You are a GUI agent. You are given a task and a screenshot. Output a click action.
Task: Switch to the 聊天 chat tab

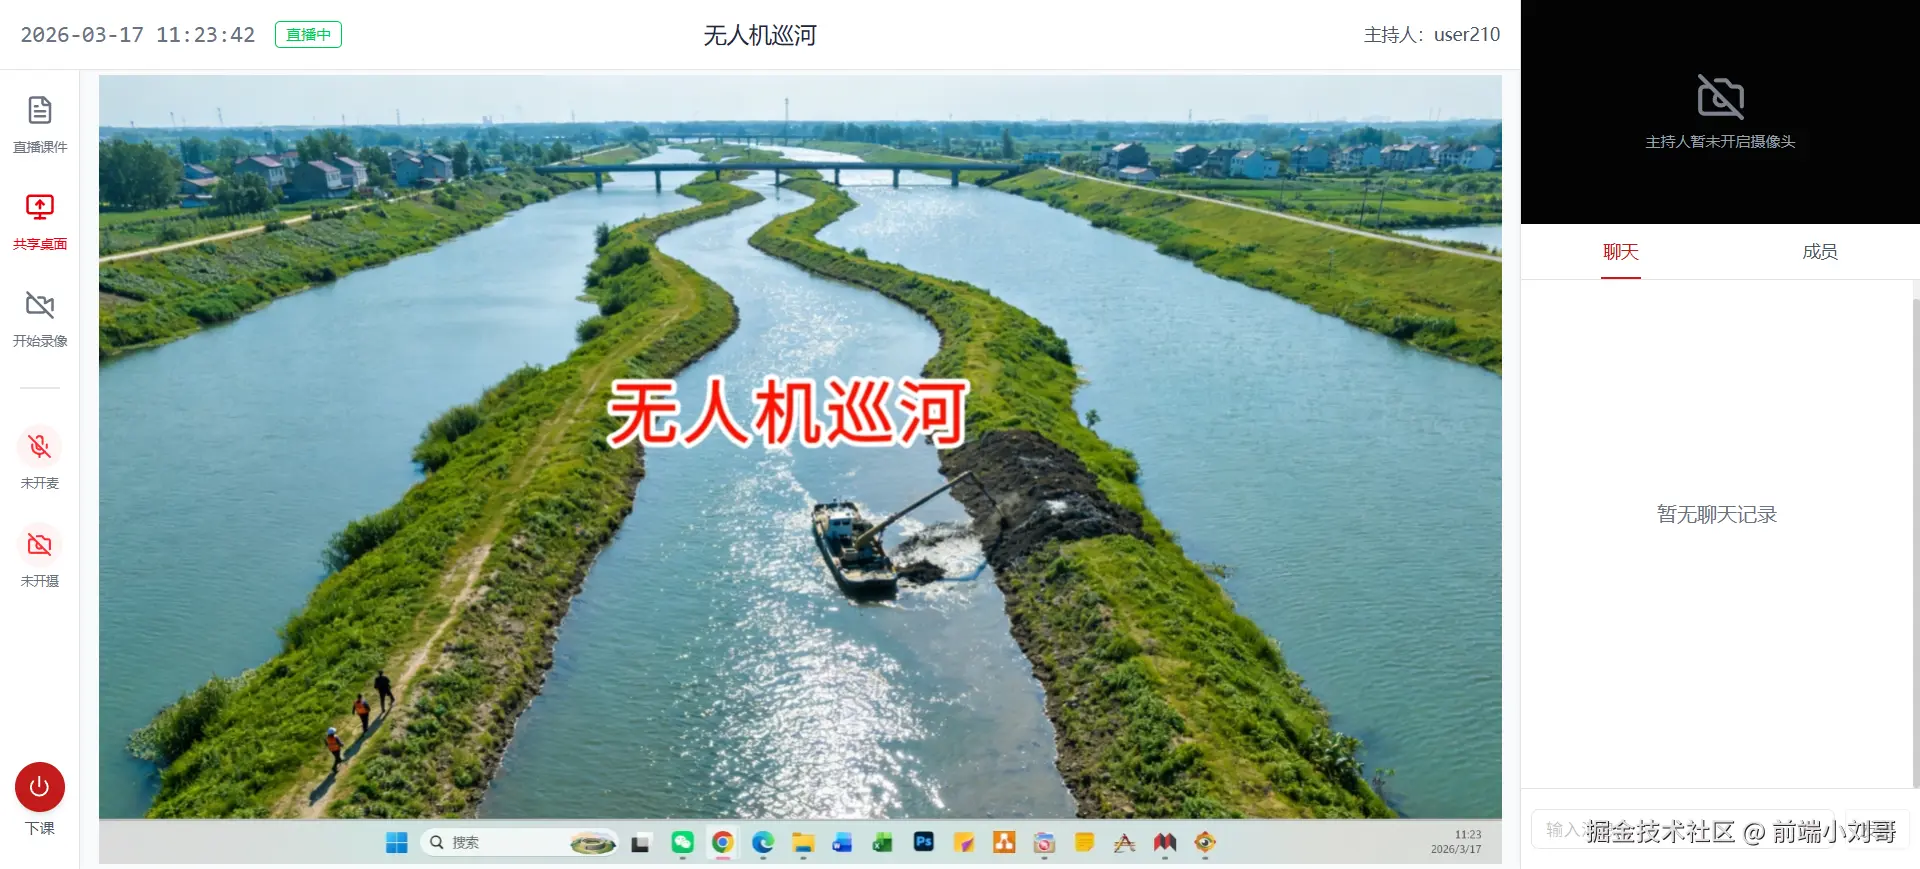click(1620, 252)
